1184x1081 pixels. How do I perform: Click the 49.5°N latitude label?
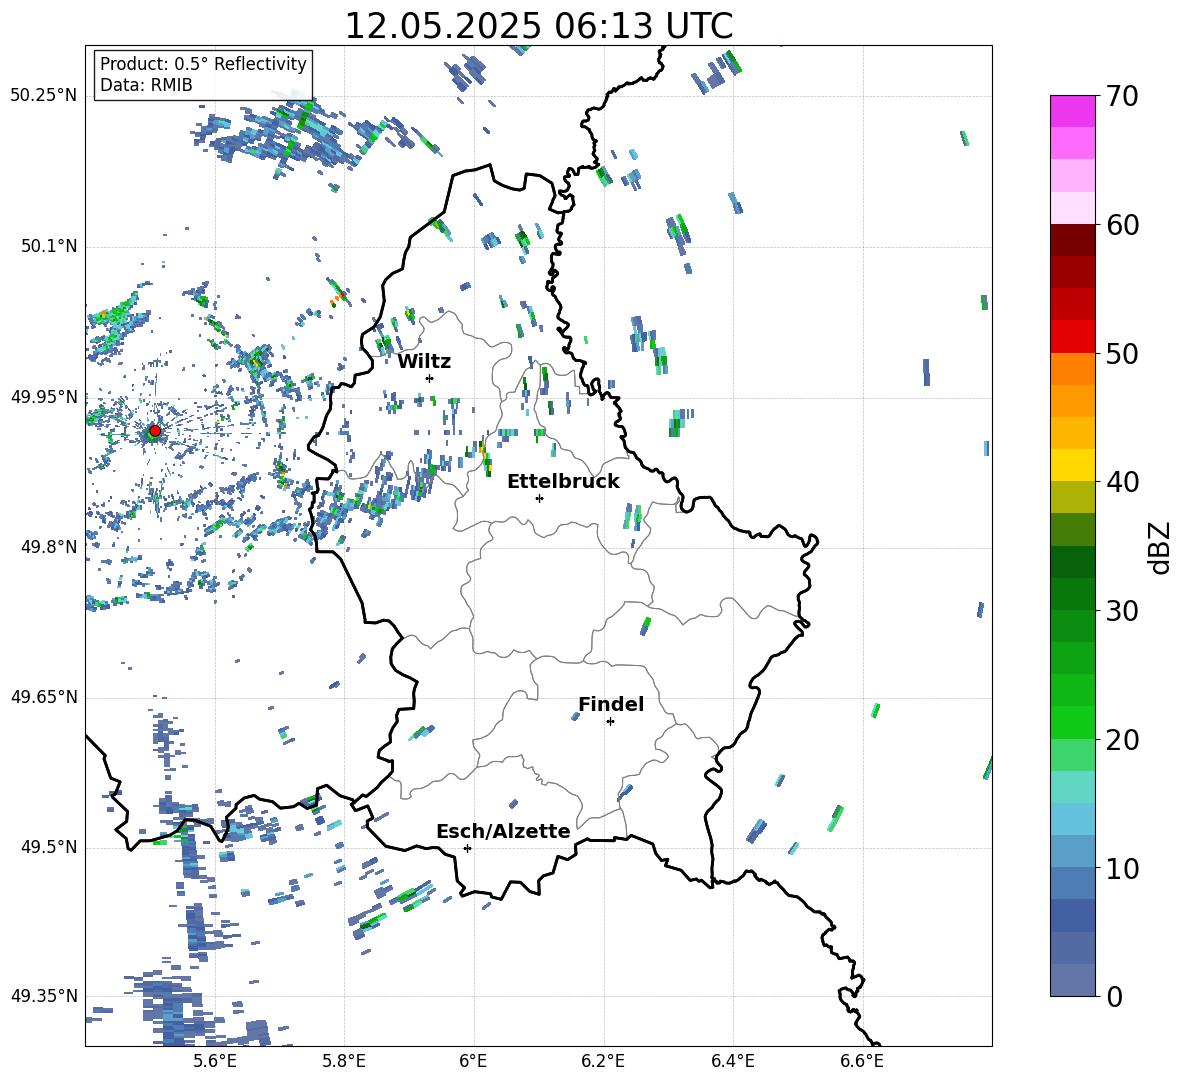point(49,847)
